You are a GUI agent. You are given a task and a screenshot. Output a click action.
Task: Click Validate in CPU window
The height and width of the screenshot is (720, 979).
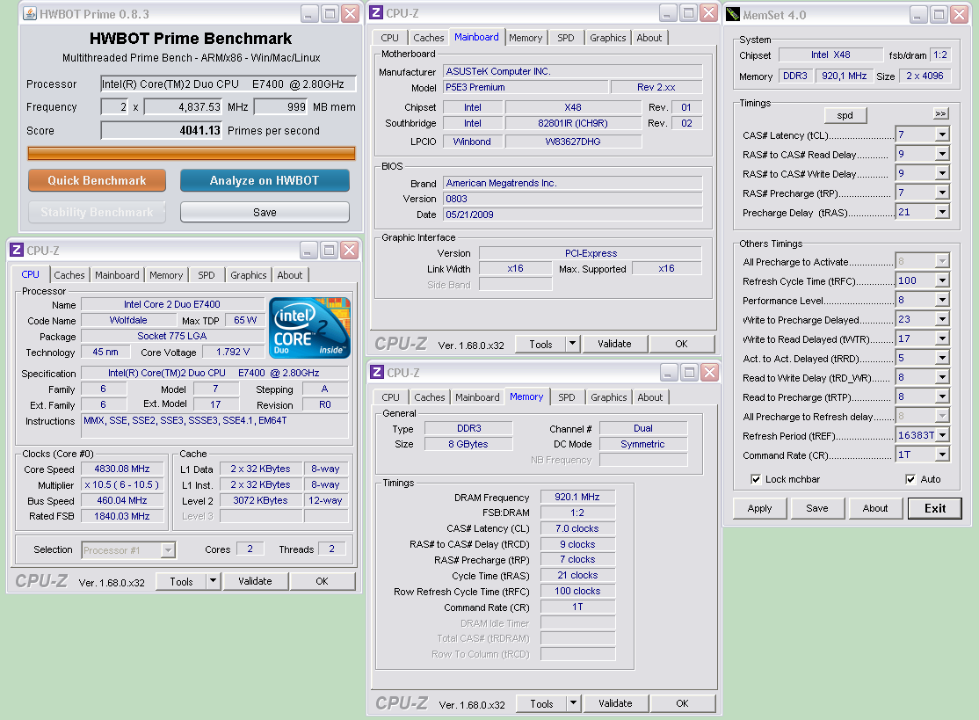click(x=255, y=581)
